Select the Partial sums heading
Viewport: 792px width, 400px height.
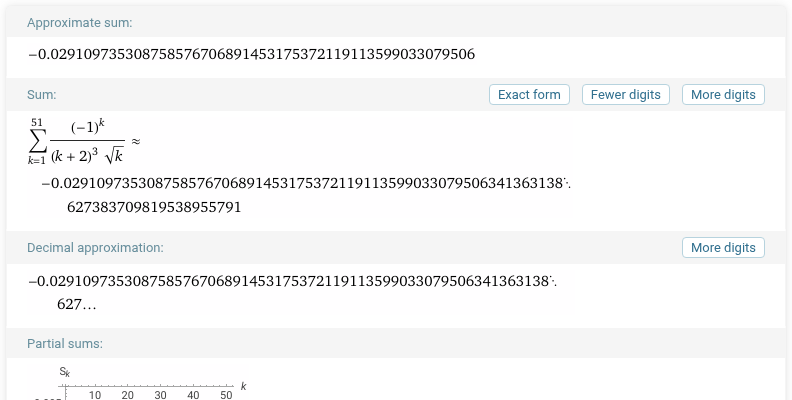[x=65, y=343]
